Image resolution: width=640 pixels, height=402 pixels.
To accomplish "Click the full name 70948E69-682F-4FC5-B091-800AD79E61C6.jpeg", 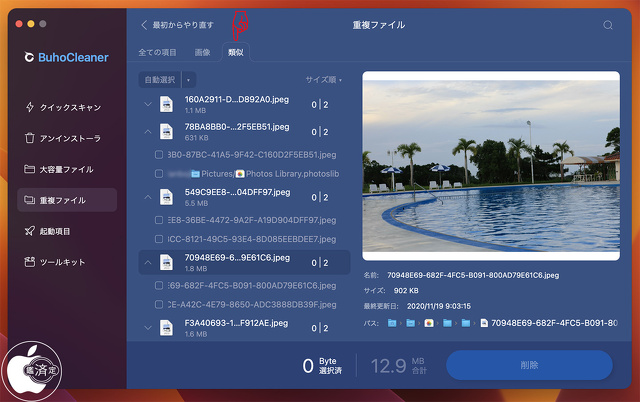I will click(x=473, y=275).
